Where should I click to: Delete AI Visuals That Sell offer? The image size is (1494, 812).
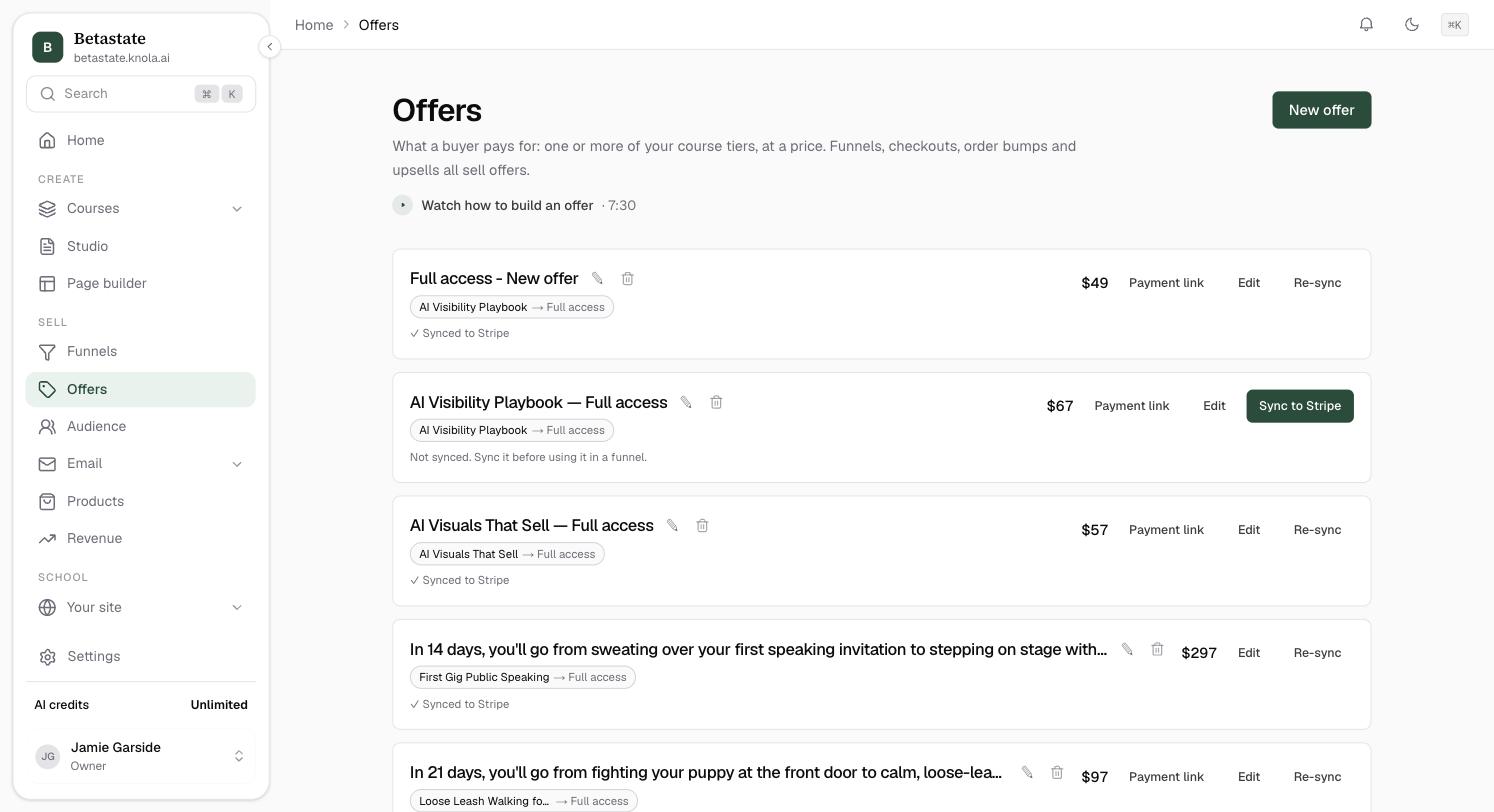point(702,525)
